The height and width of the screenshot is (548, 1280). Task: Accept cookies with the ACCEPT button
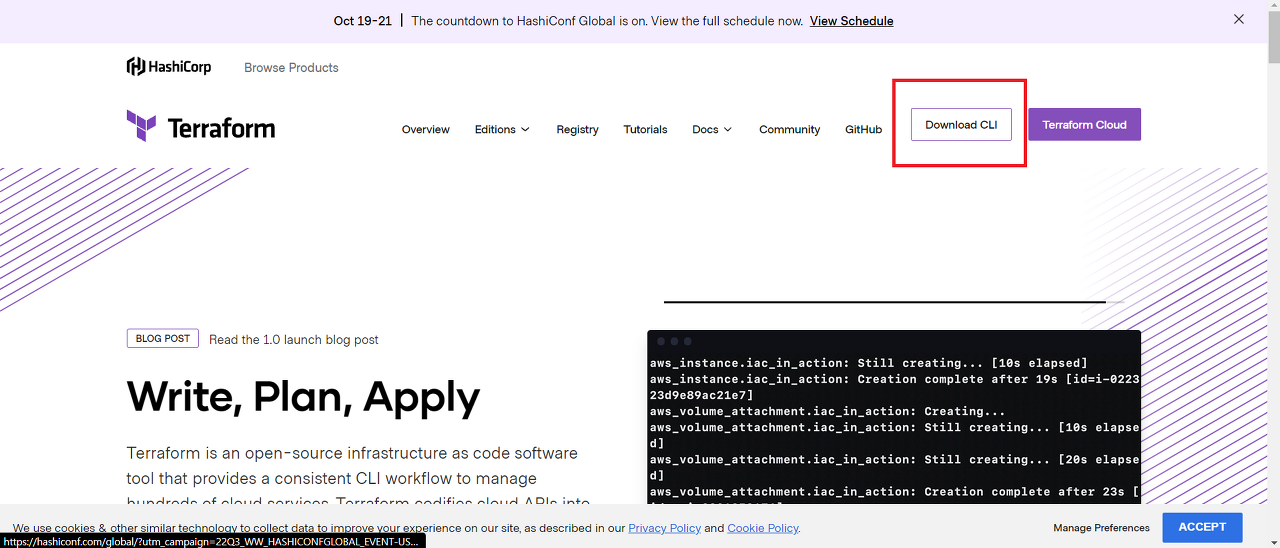point(1202,527)
